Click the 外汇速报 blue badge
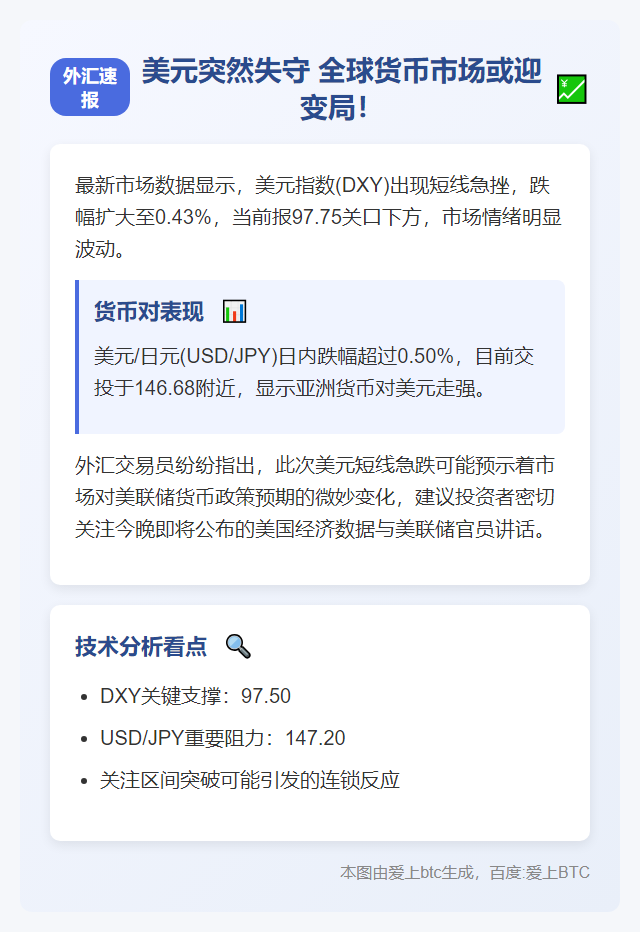The width and height of the screenshot is (640, 932). 90,87
